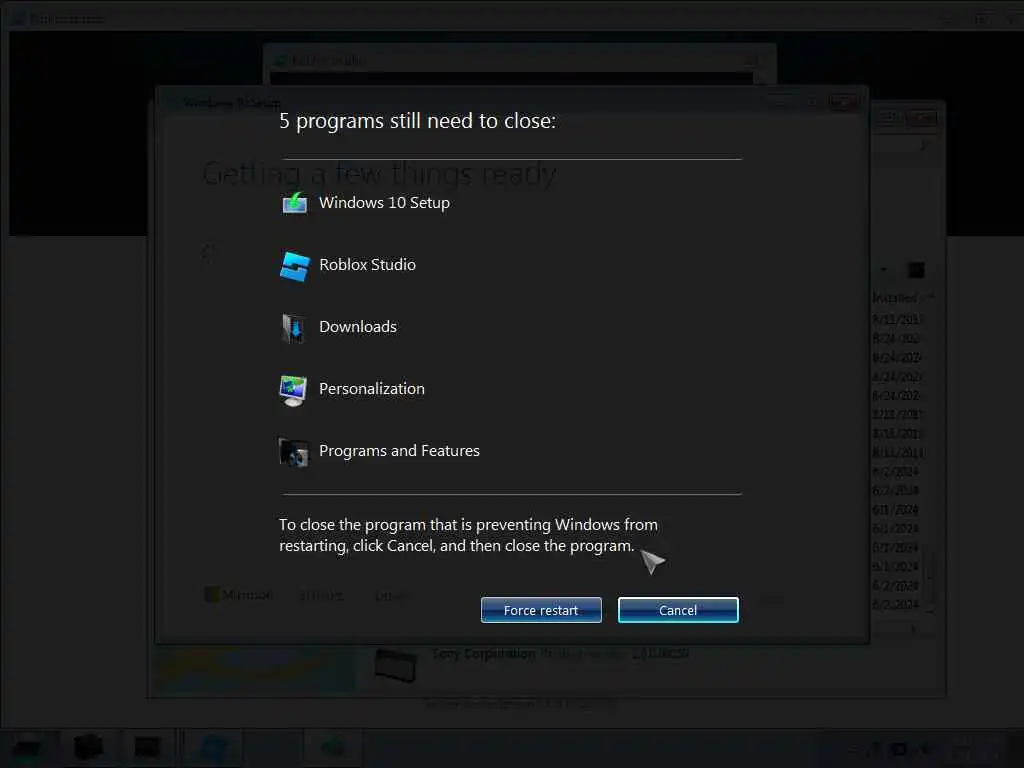Click the instruction text about clicking Cancel
This screenshot has height=768, width=1024.
(468, 535)
